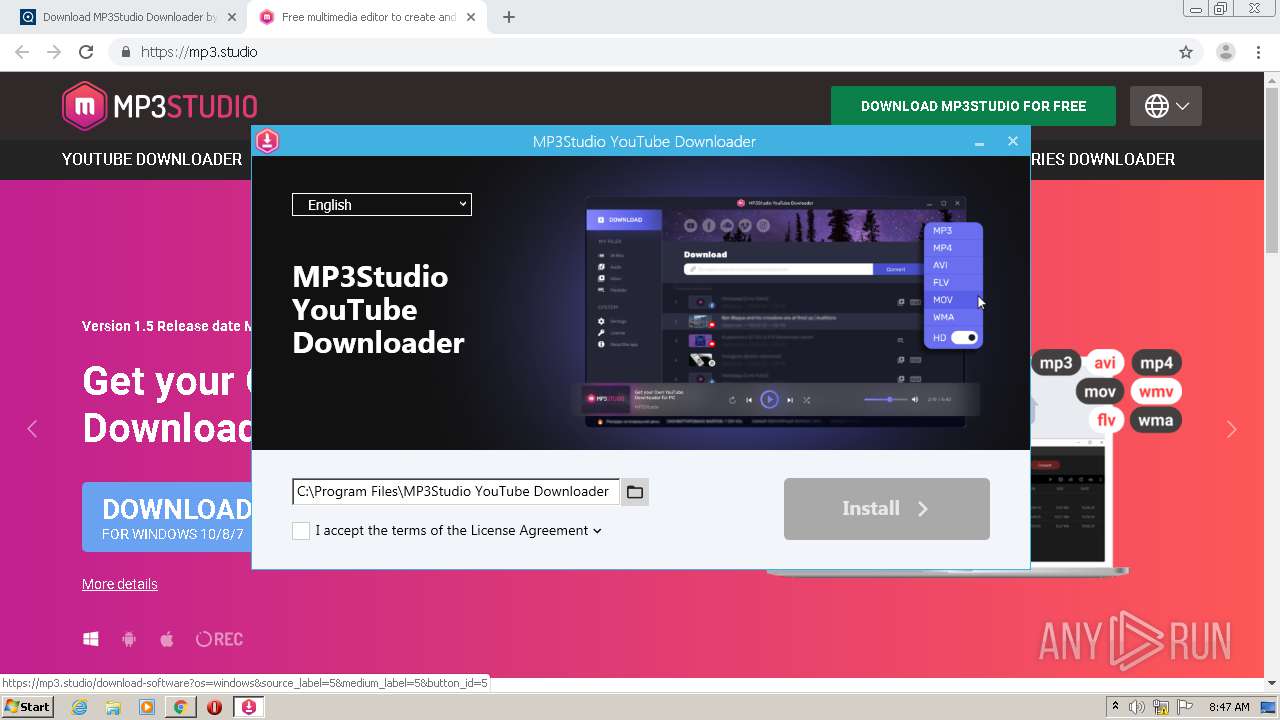Click Download MP3Studio For Free button
The height and width of the screenshot is (720, 1280).
pos(973,106)
